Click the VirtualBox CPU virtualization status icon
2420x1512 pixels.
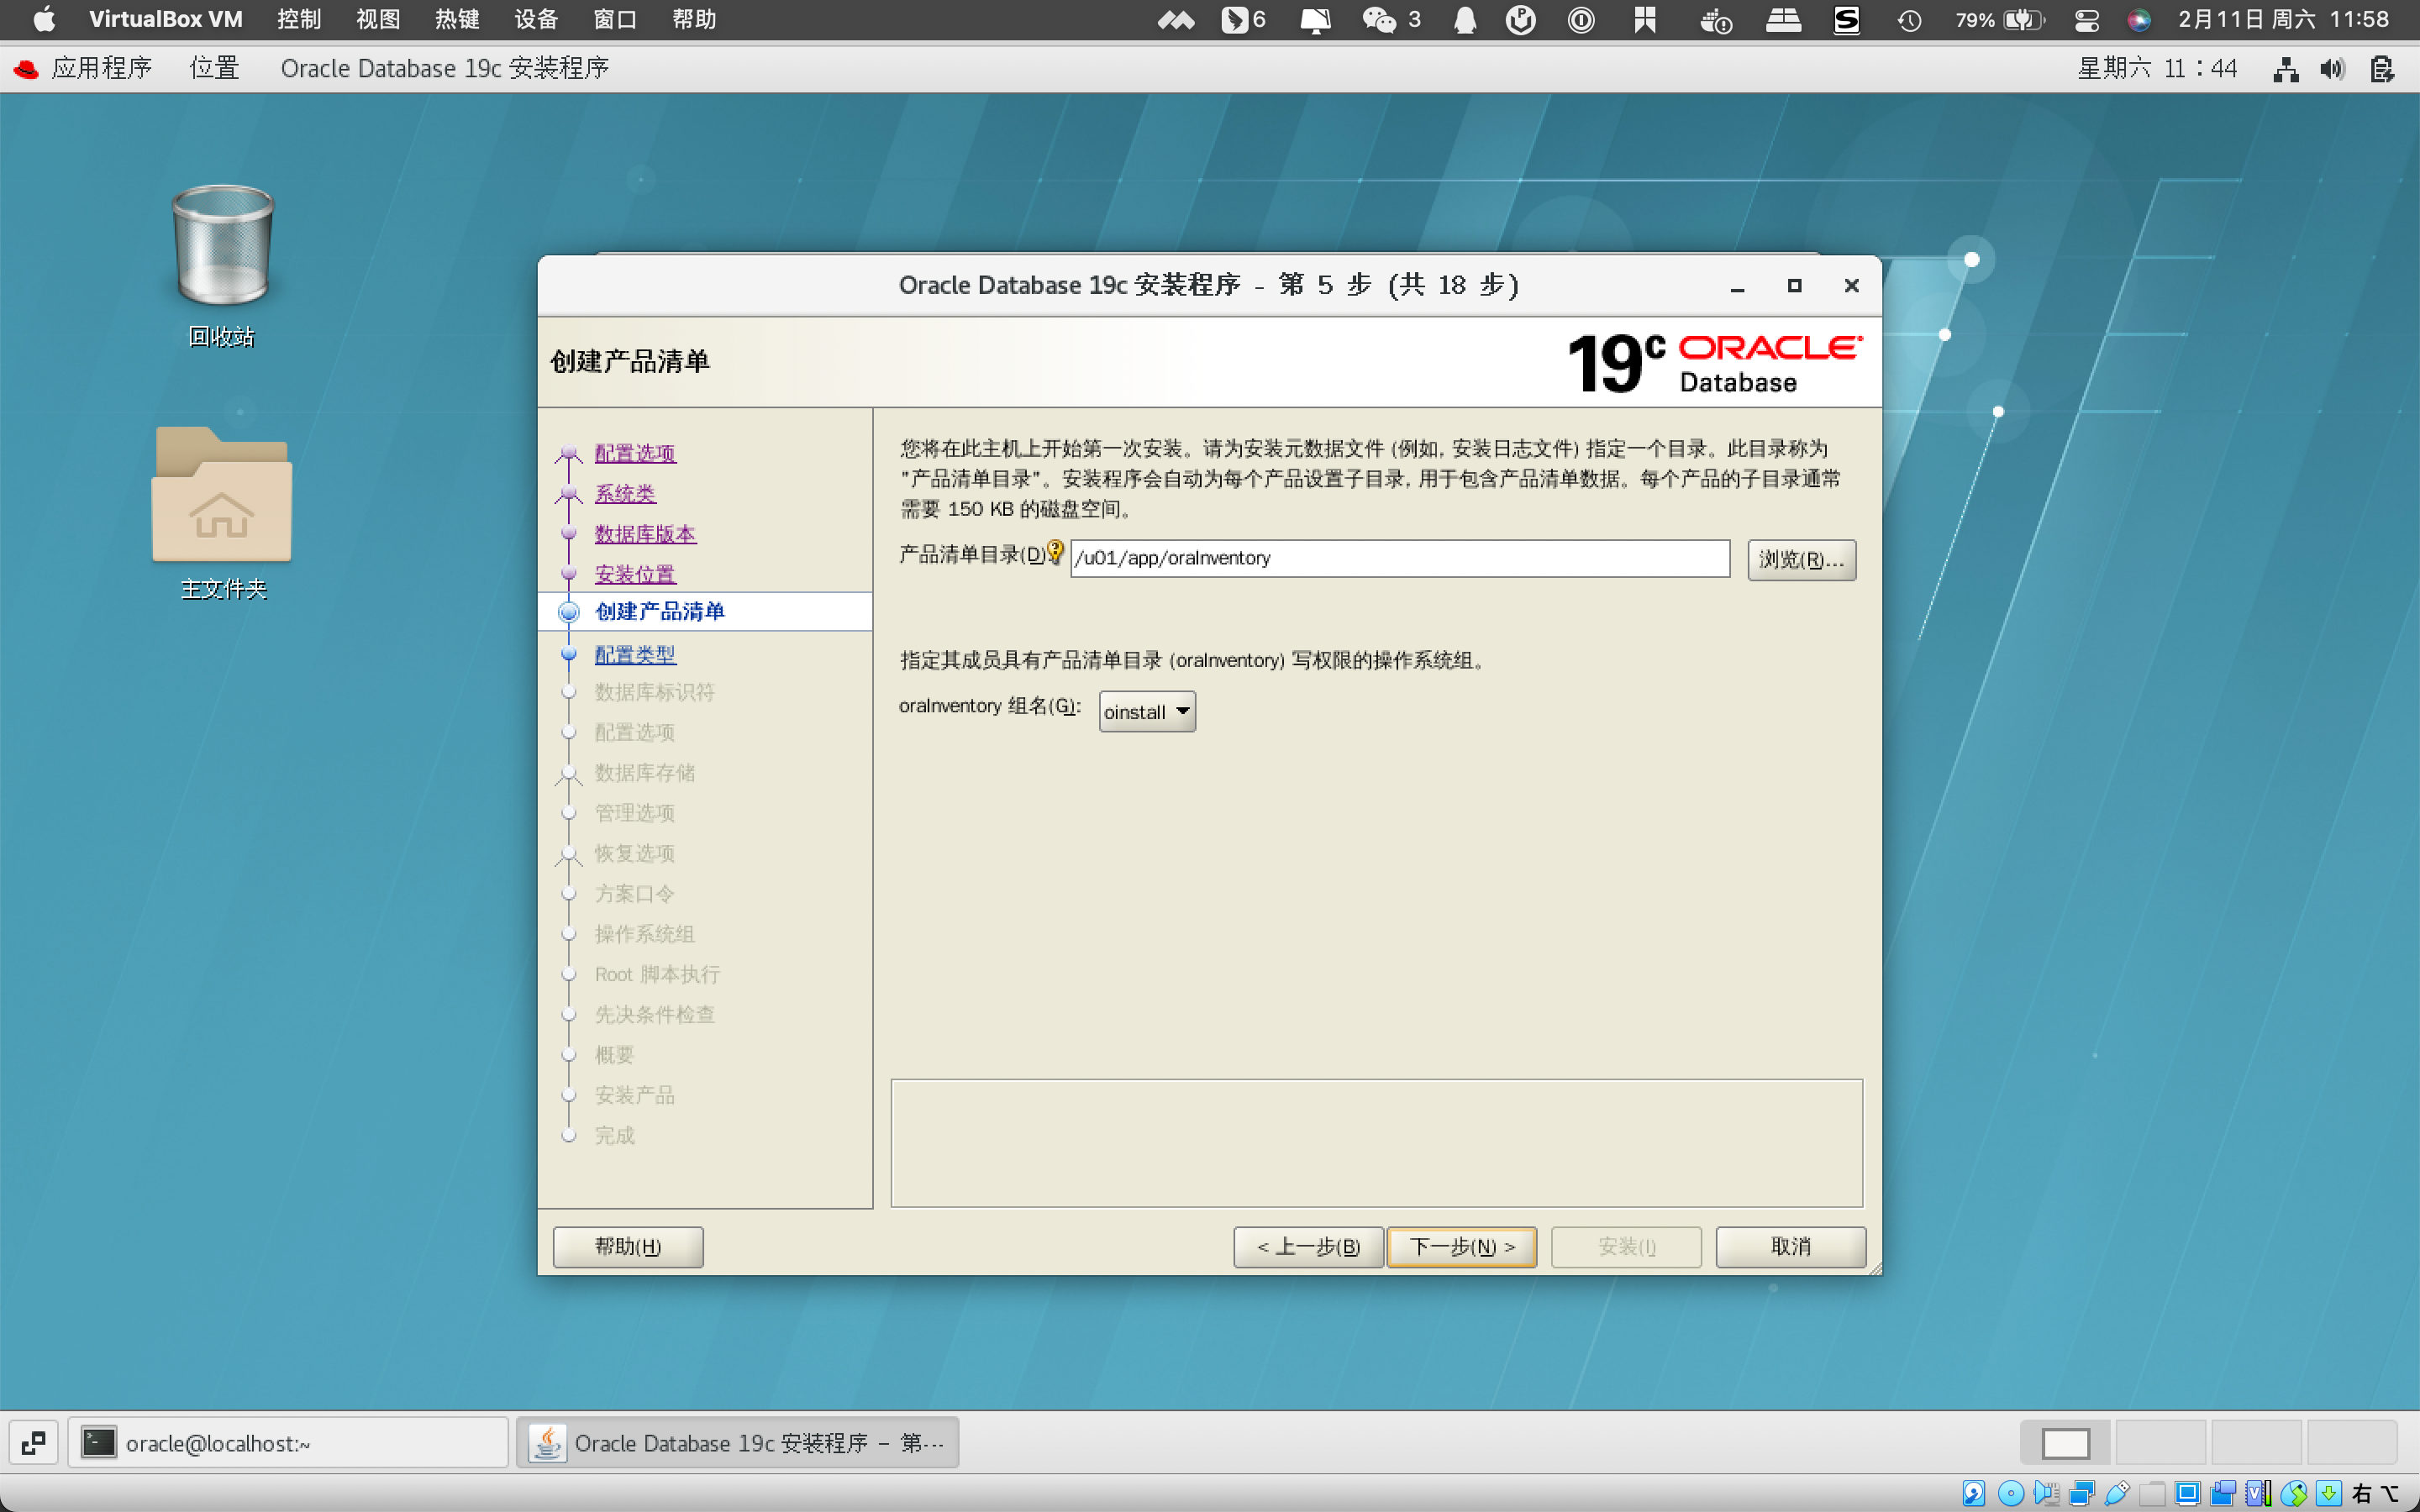coord(2259,1493)
